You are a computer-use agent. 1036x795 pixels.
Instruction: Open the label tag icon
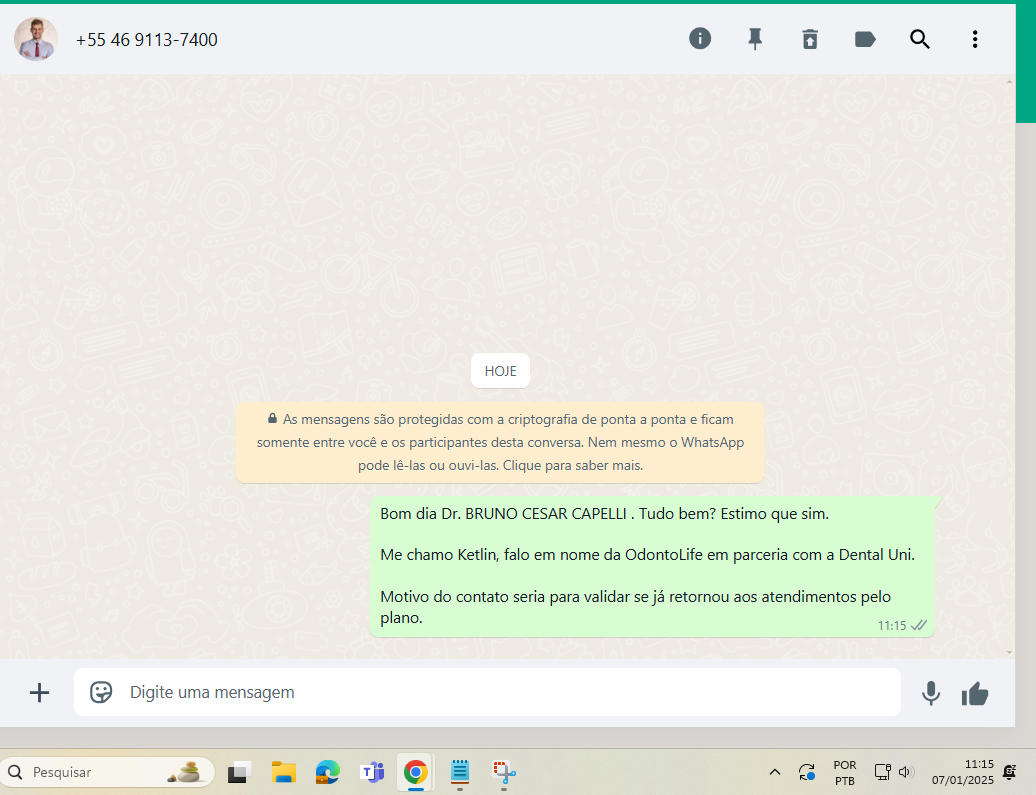(865, 40)
